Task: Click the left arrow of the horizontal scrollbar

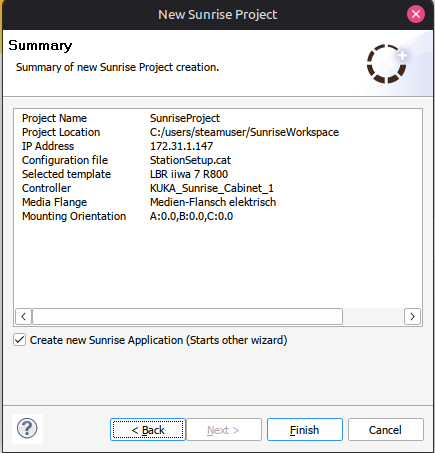Action: tap(23, 316)
